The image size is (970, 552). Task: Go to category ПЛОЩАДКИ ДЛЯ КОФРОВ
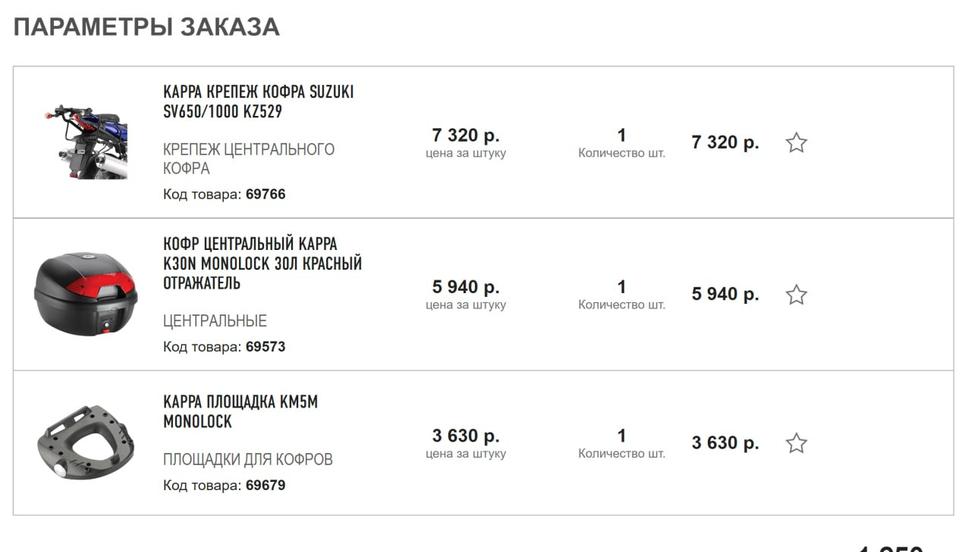coord(247,459)
